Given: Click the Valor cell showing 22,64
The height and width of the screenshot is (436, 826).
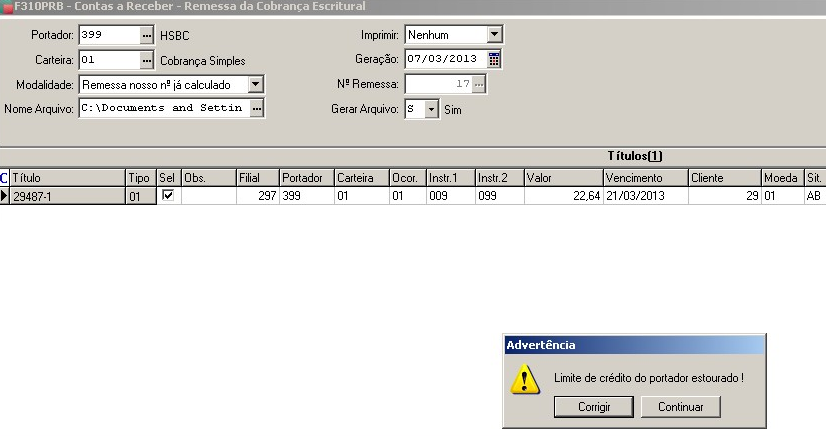Looking at the screenshot, I should 562,197.
